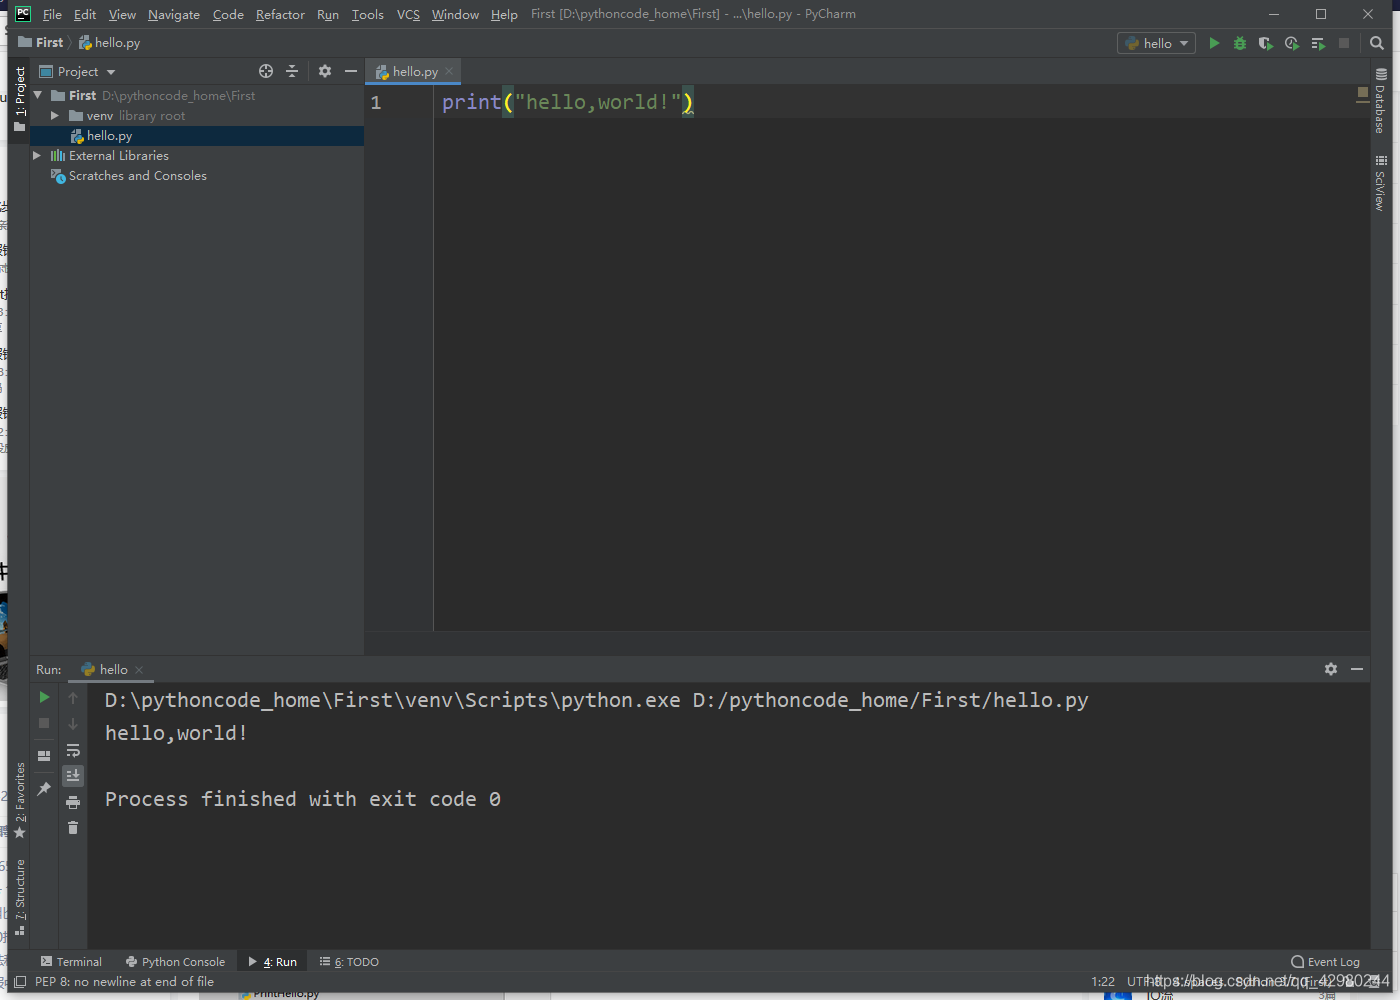Toggle soft-wrap in the run console
This screenshot has width=1400, height=1000.
pyautogui.click(x=72, y=750)
